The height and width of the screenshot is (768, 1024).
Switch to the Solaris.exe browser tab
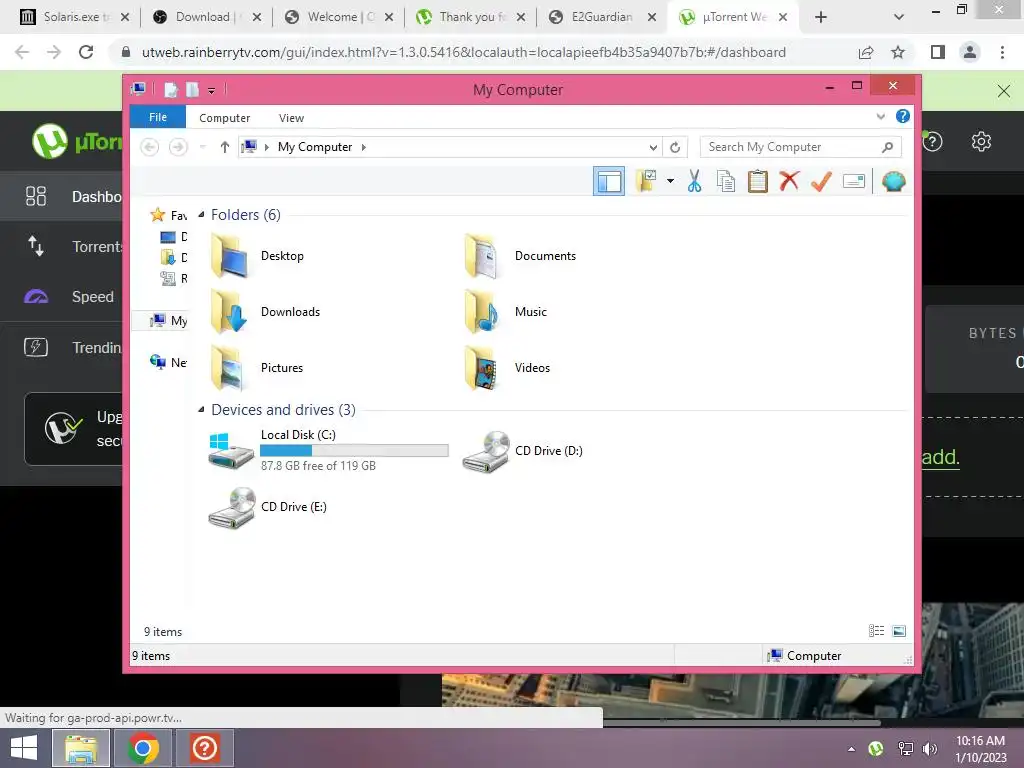(74, 17)
